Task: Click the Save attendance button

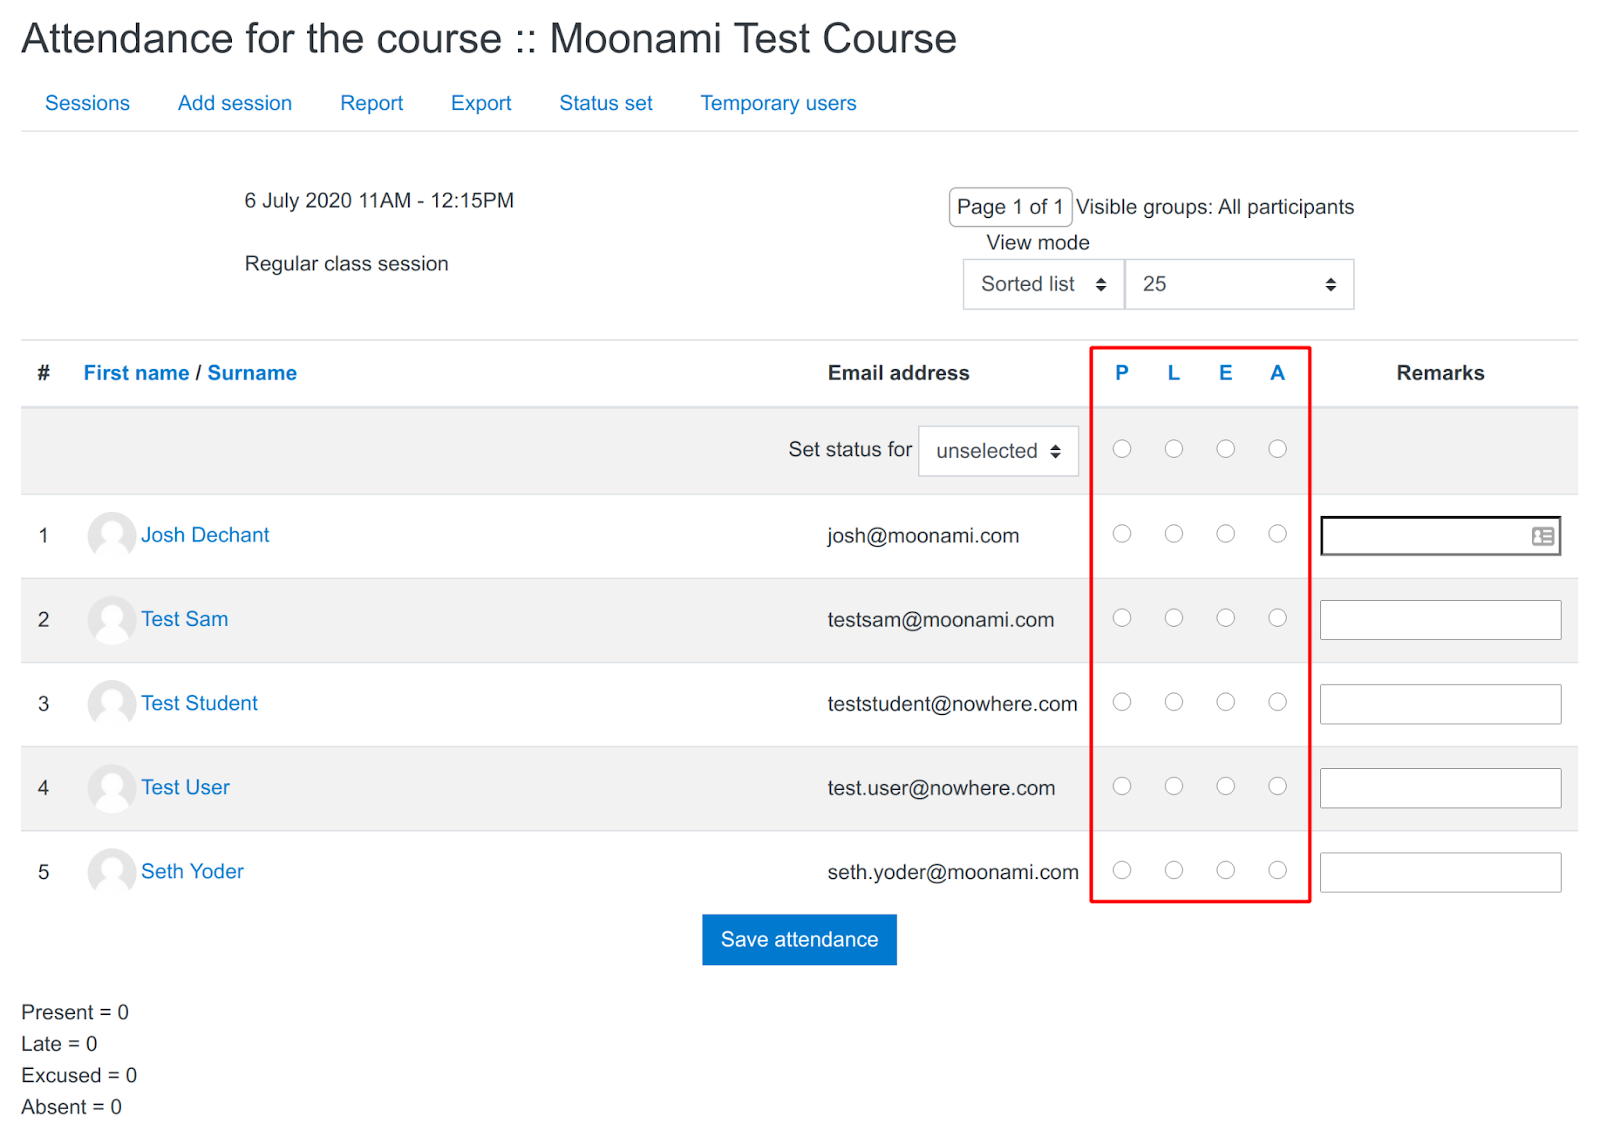Action: pos(798,939)
